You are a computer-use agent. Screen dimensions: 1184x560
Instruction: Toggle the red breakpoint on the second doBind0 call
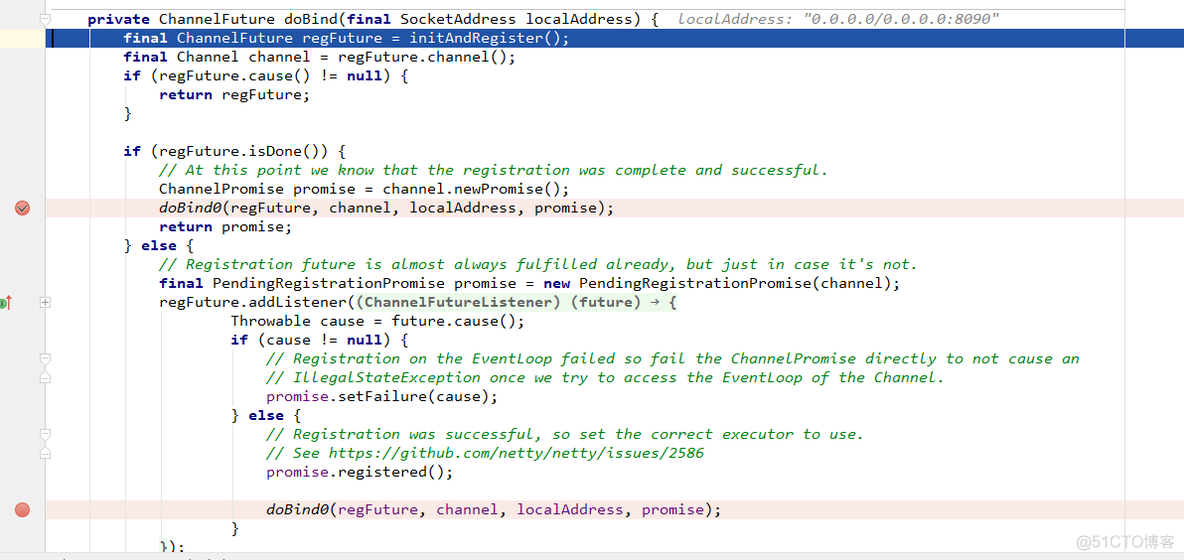coord(22,510)
